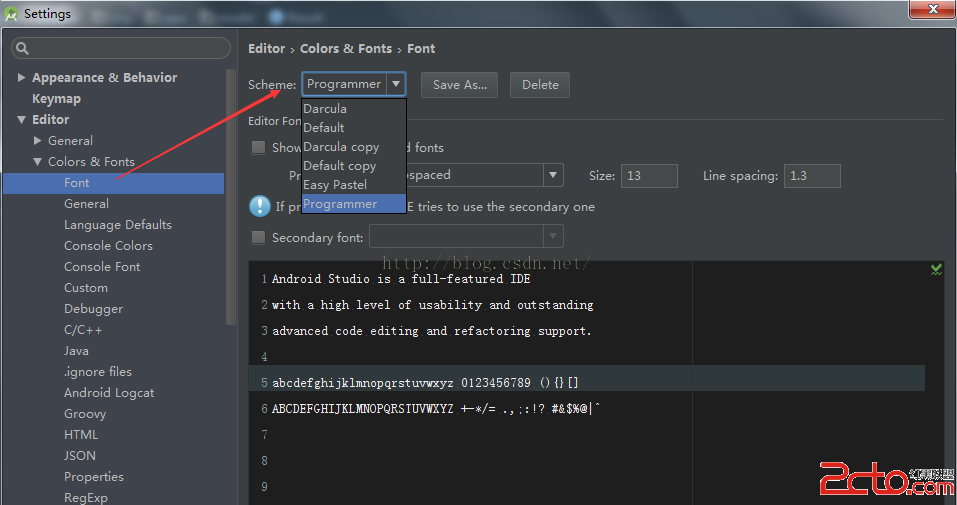Click the Save As... button

pos(459,85)
